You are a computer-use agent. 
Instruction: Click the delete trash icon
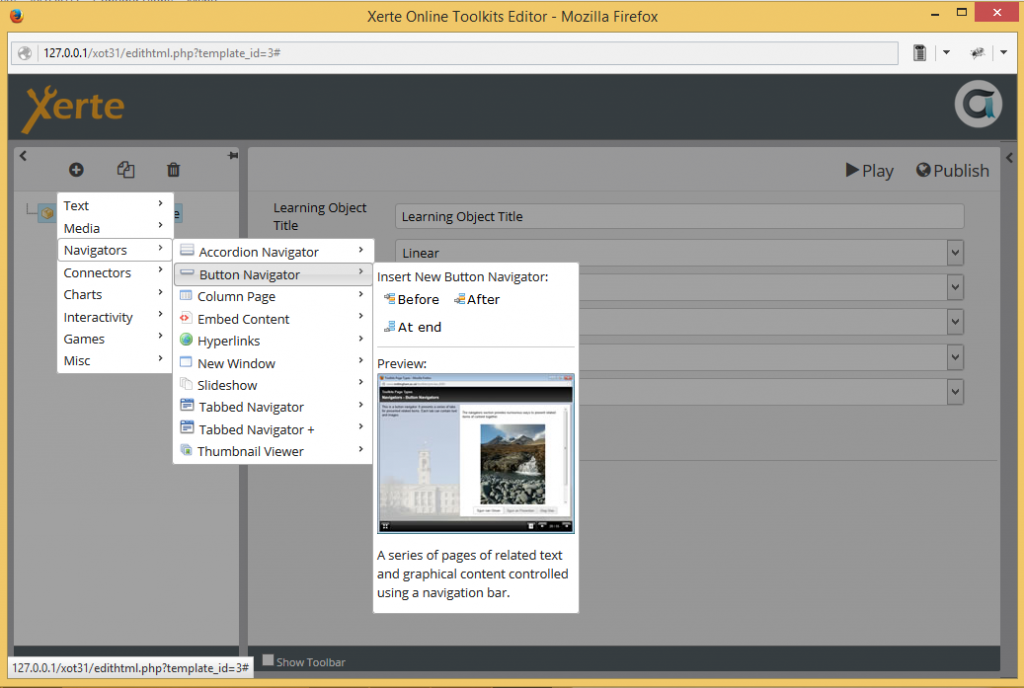173,170
